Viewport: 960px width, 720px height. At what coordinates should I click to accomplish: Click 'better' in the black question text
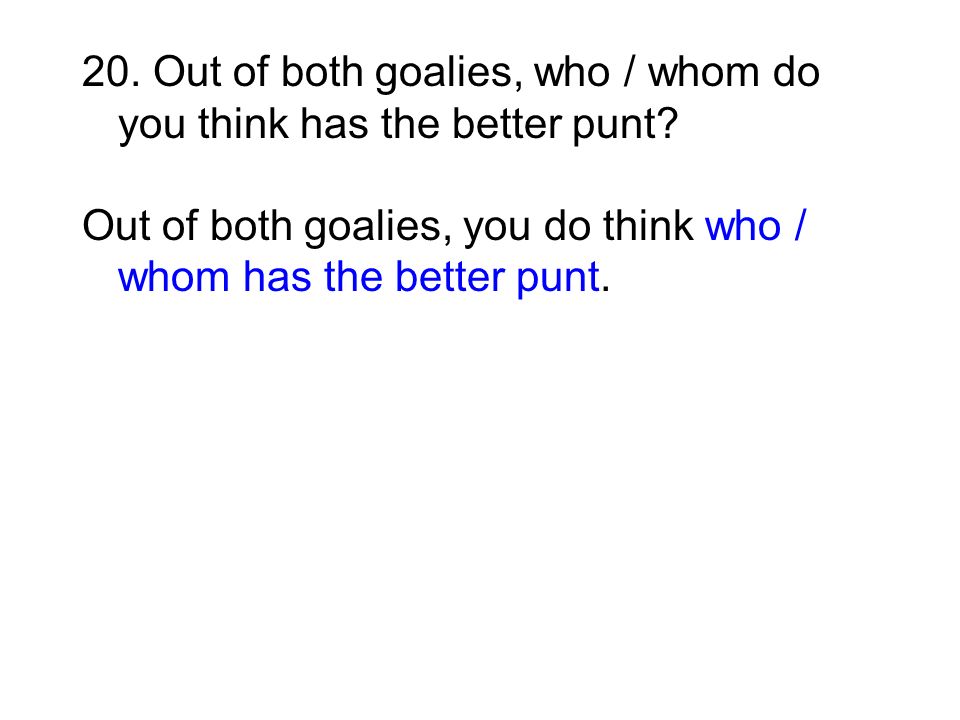(x=506, y=123)
